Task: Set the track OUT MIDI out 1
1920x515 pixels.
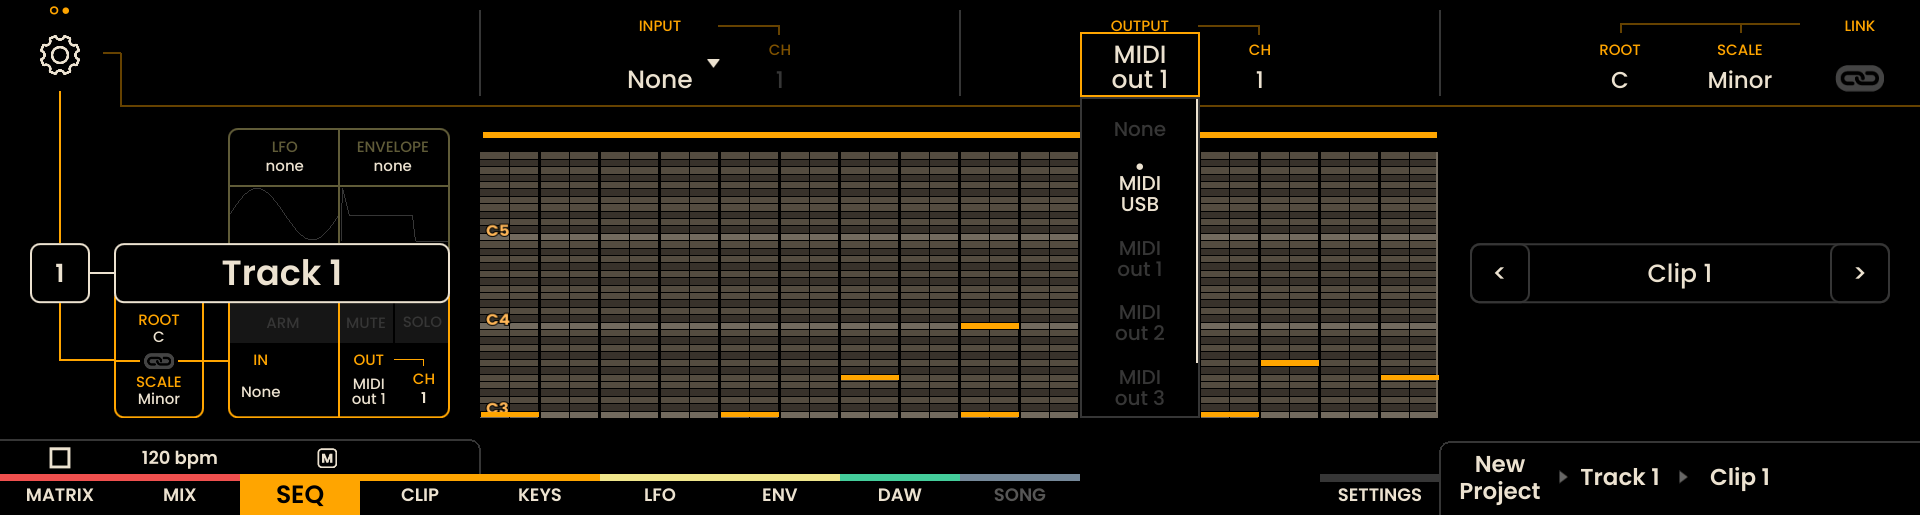Action: (x=368, y=391)
